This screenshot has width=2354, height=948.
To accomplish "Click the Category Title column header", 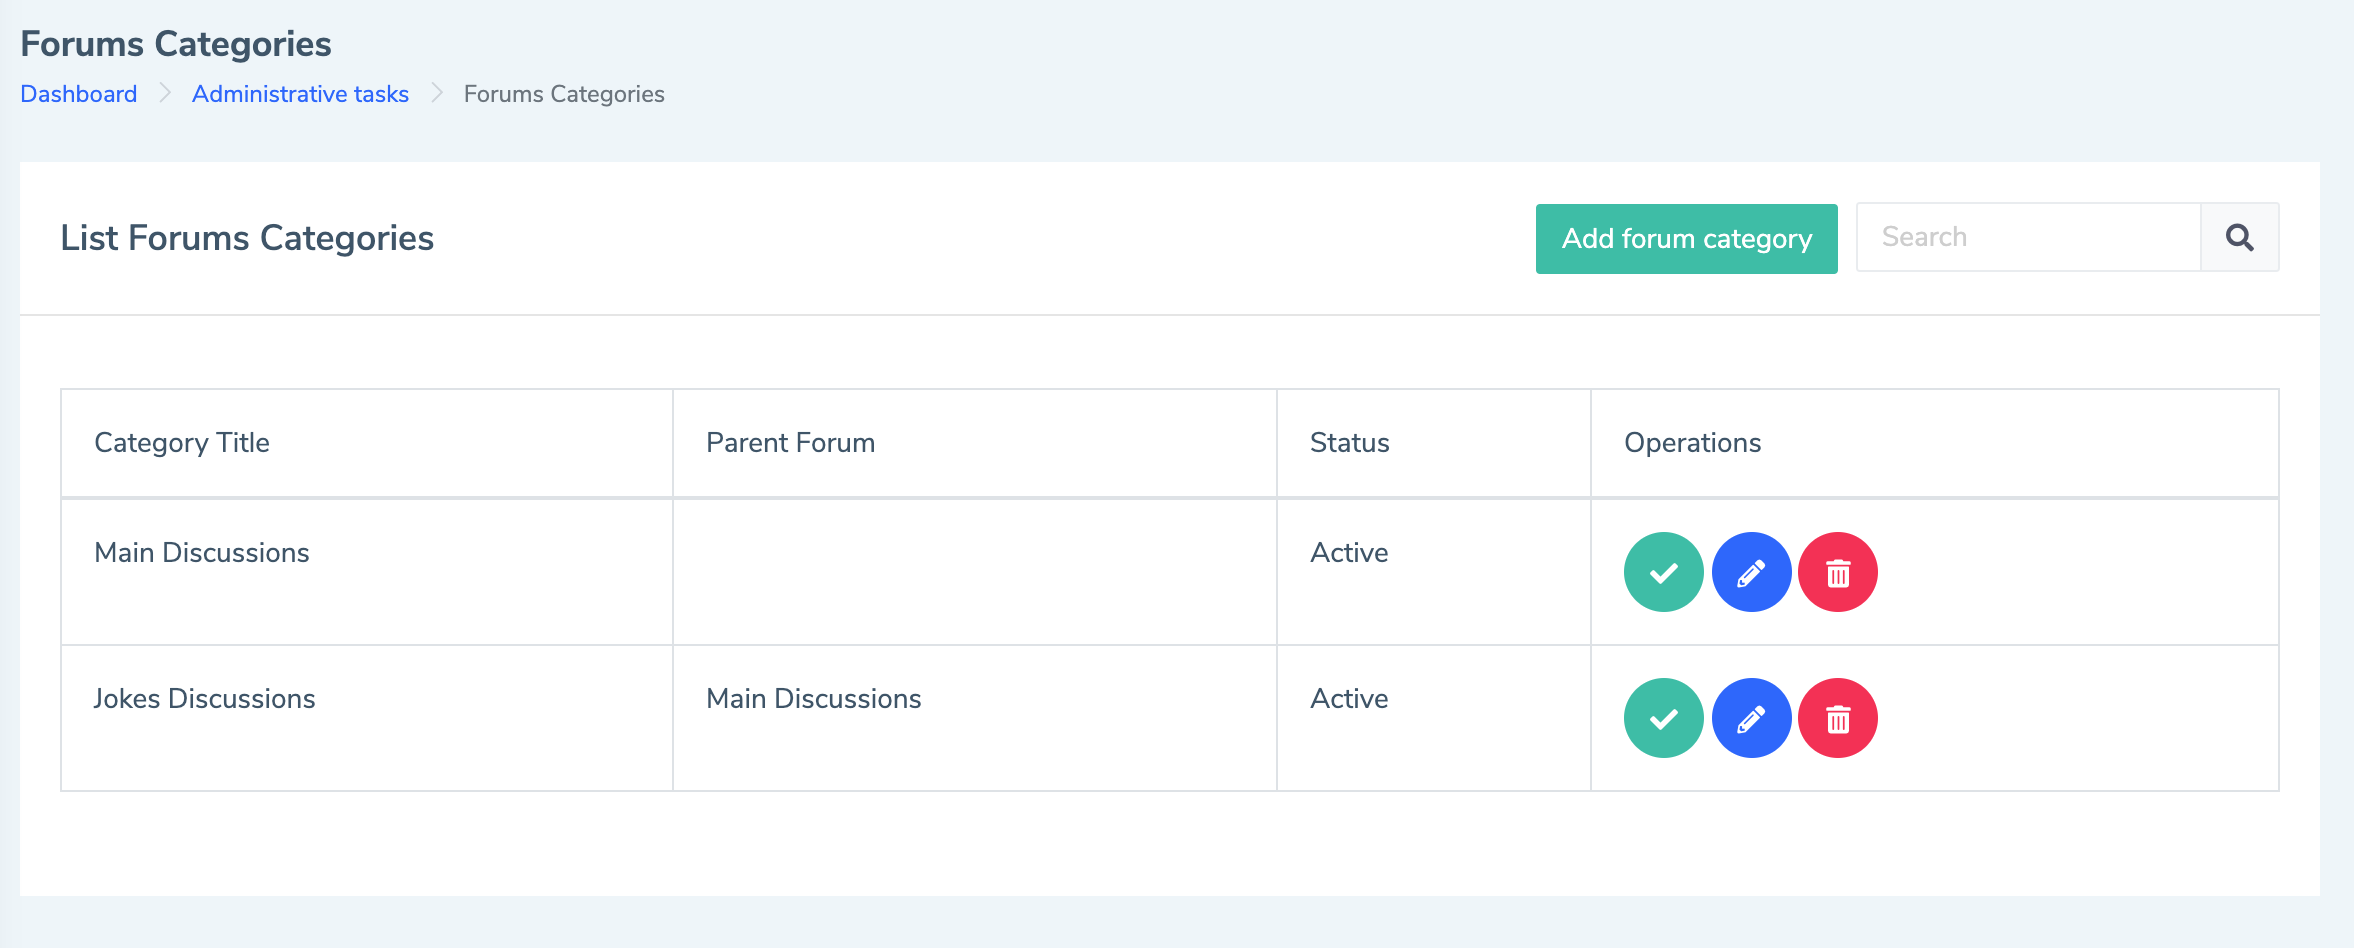I will tap(182, 442).
